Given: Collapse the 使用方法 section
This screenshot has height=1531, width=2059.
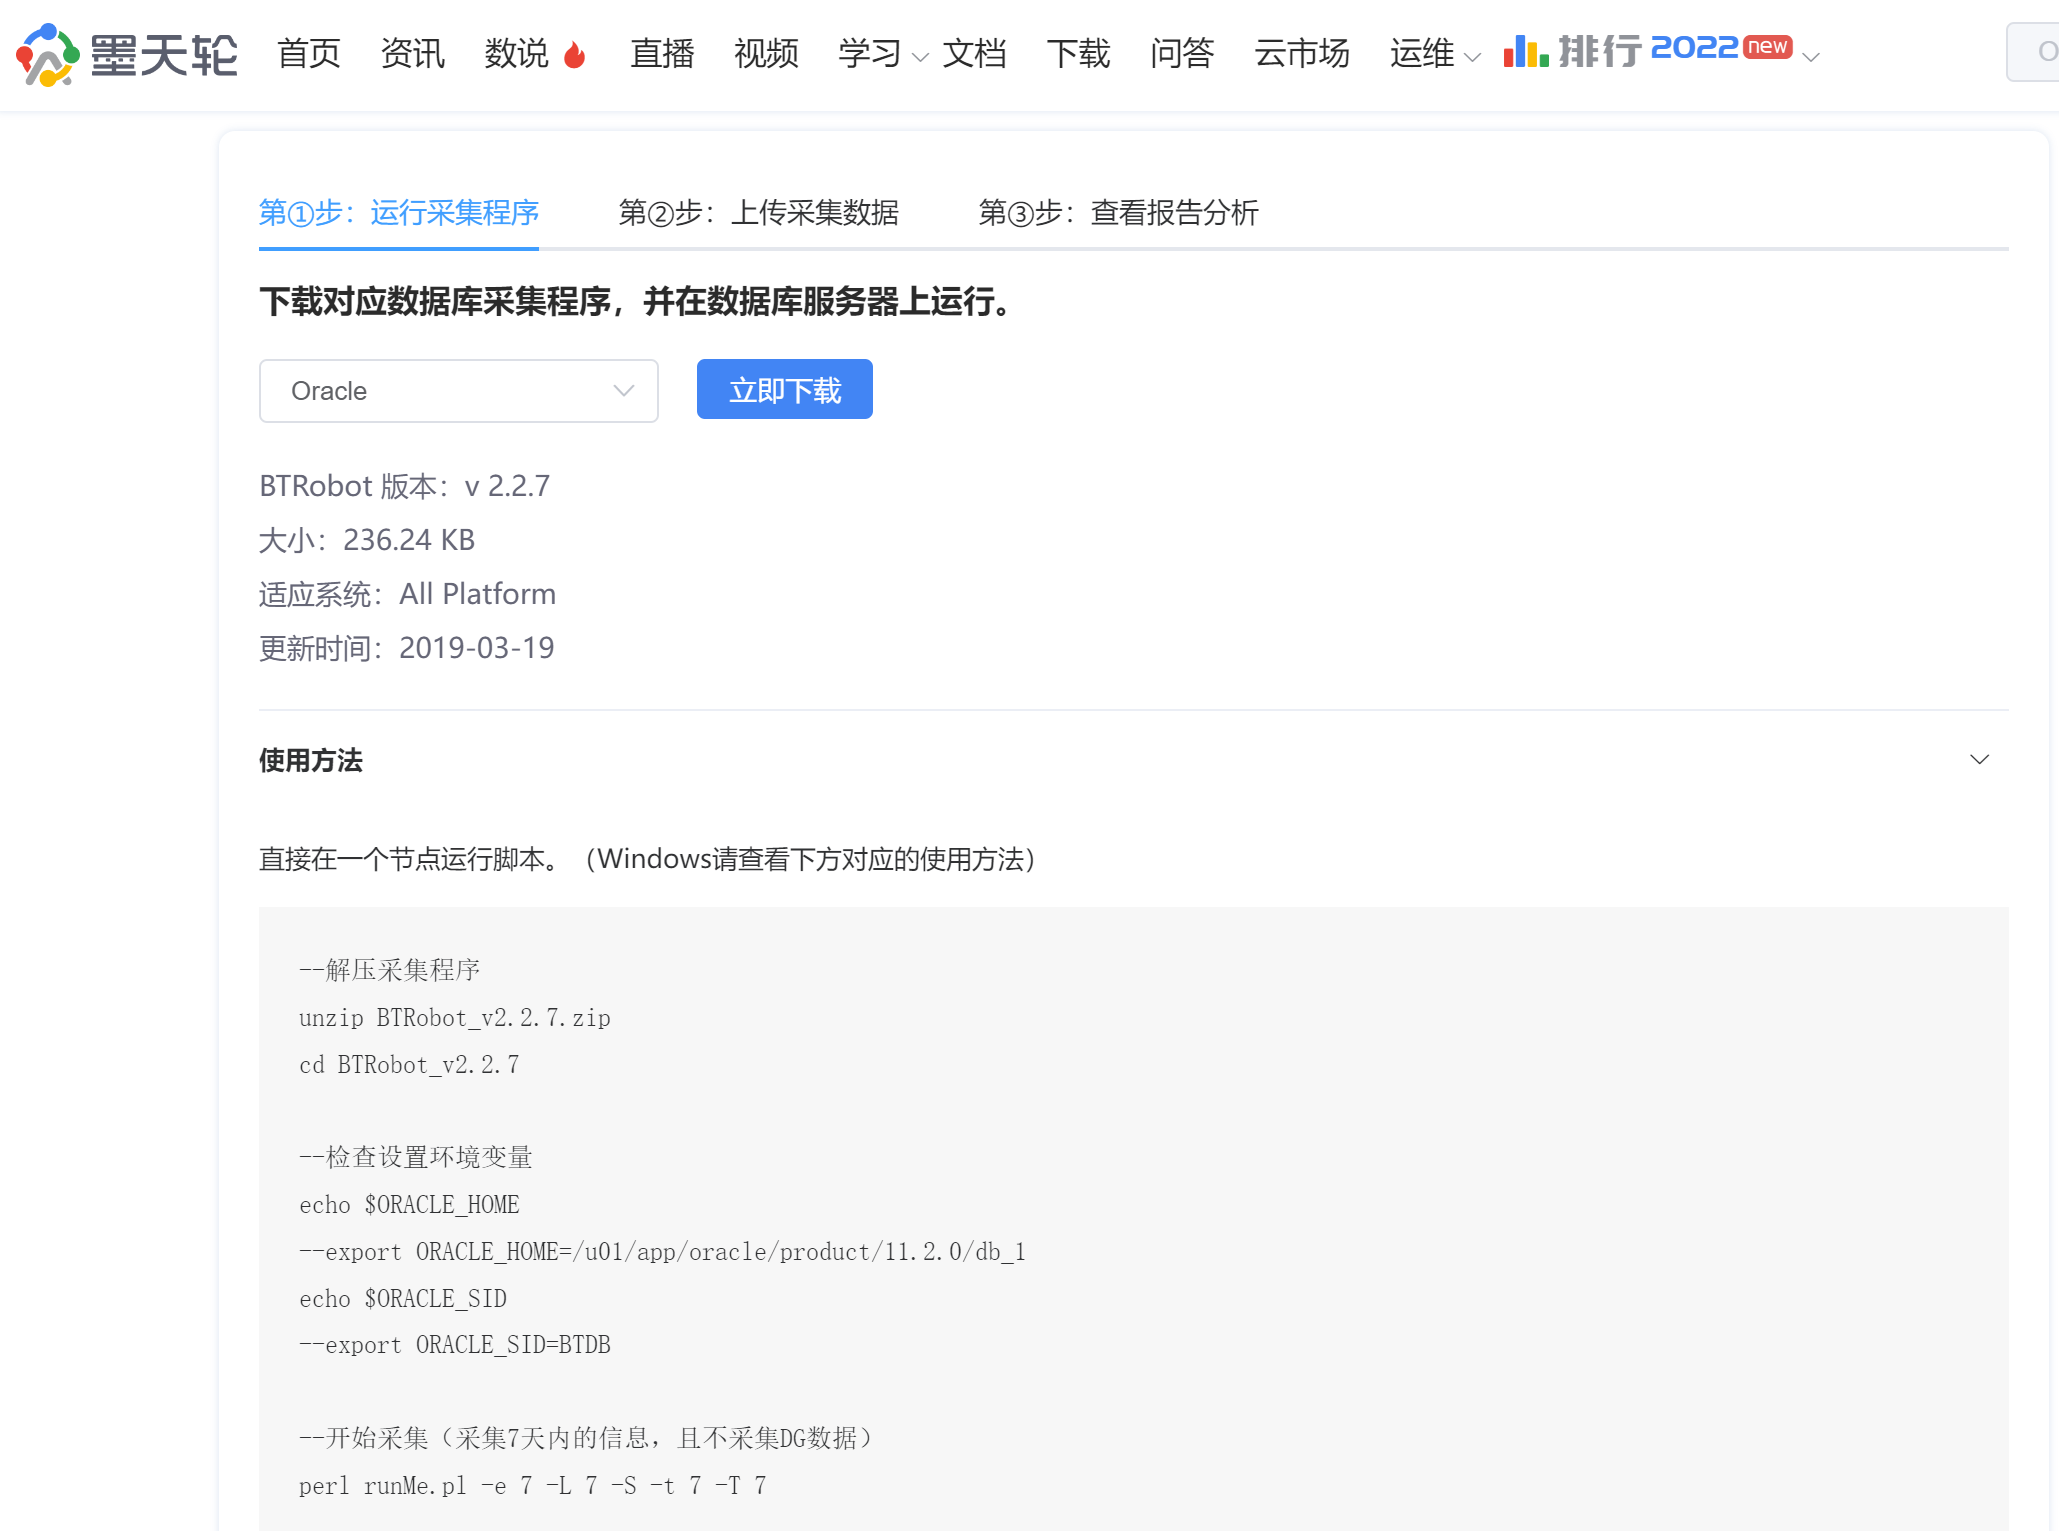Looking at the screenshot, I should coord(1979,760).
